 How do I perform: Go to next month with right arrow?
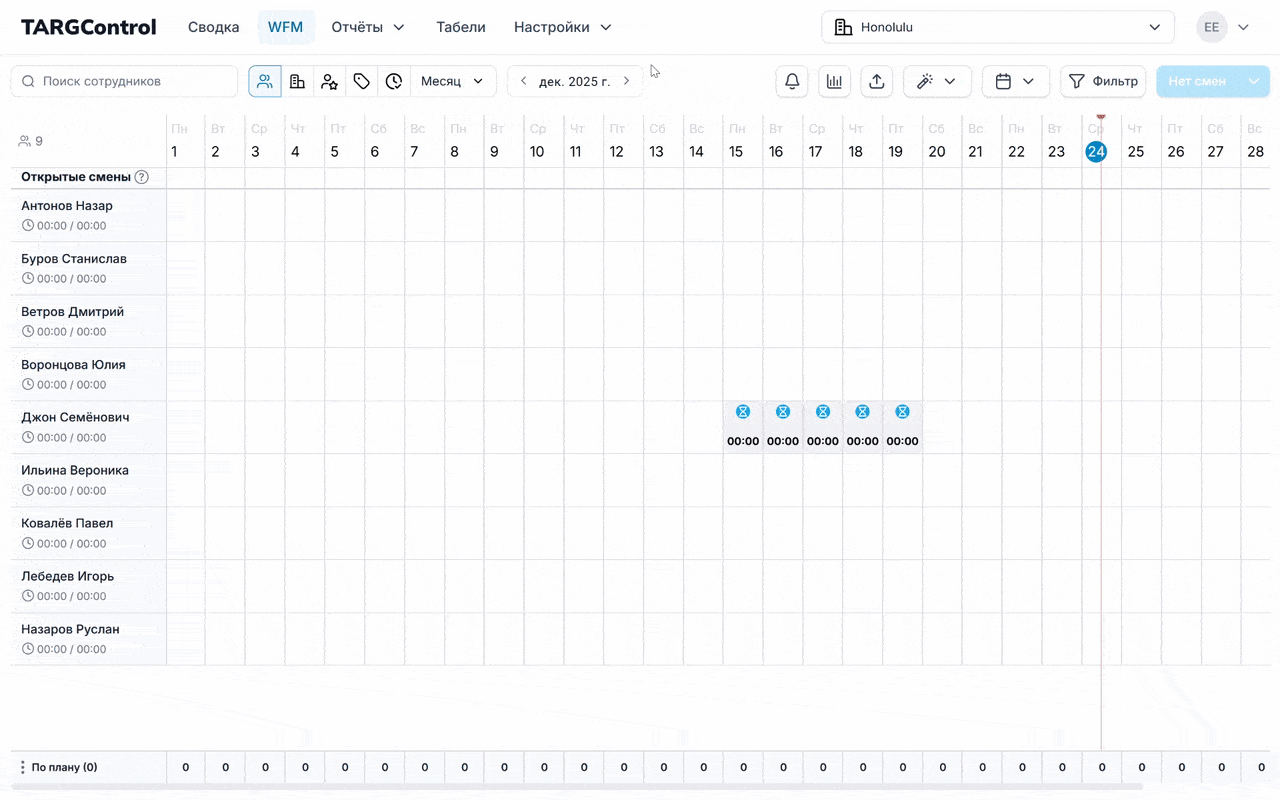[x=627, y=81]
